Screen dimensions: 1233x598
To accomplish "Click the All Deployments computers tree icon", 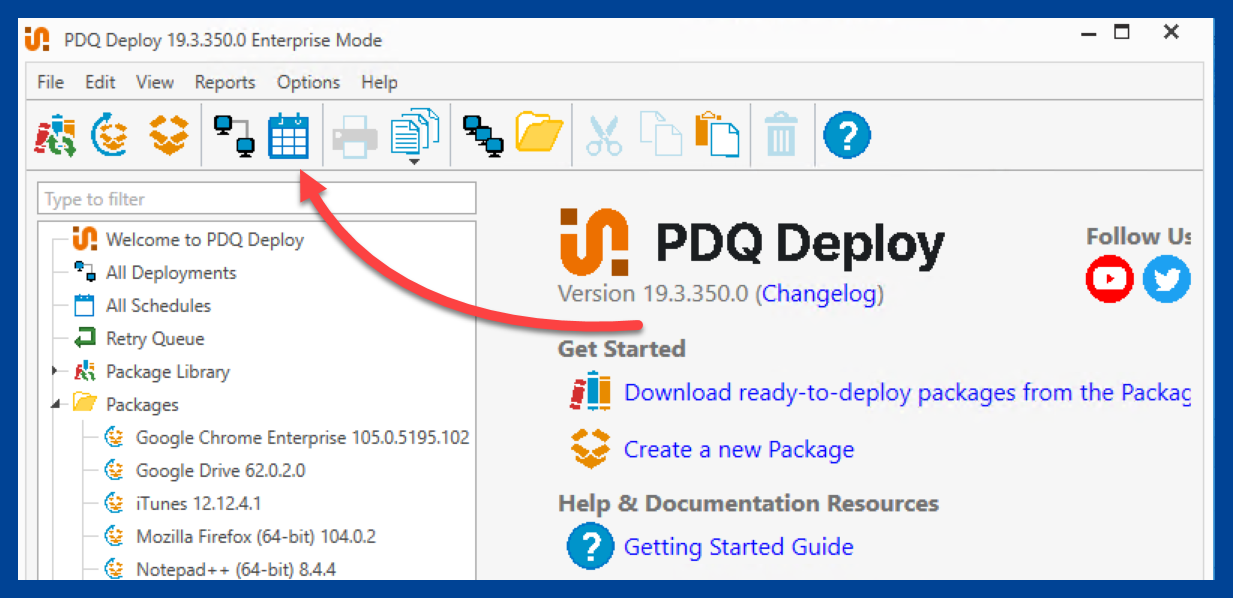I will (x=85, y=273).
